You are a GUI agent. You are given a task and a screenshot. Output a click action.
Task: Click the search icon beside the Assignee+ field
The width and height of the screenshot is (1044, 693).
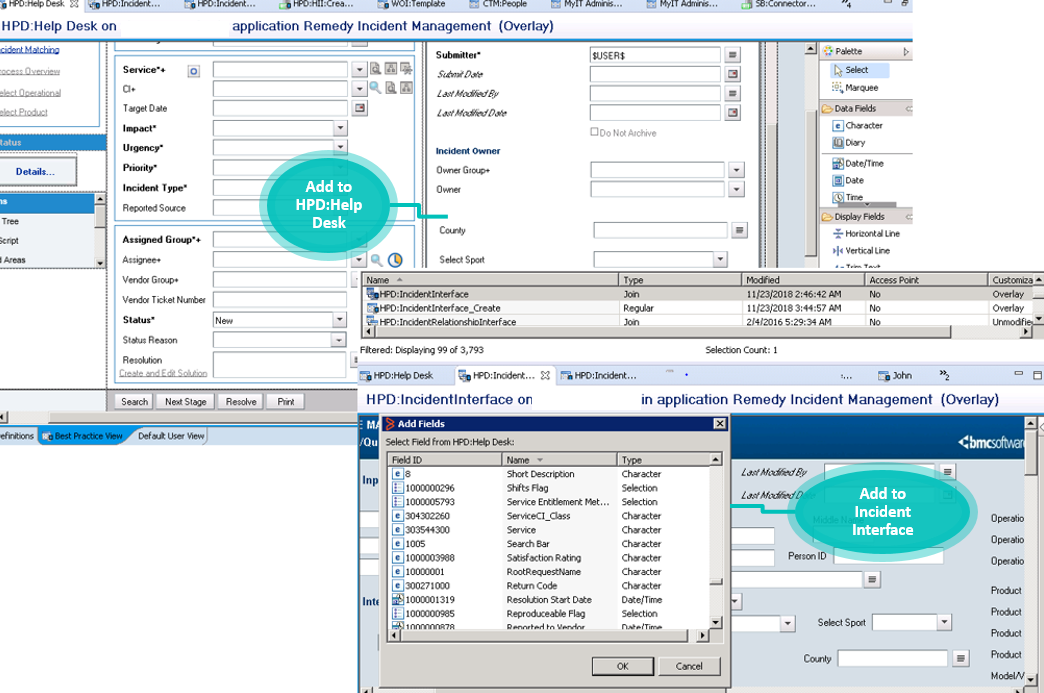point(377,260)
